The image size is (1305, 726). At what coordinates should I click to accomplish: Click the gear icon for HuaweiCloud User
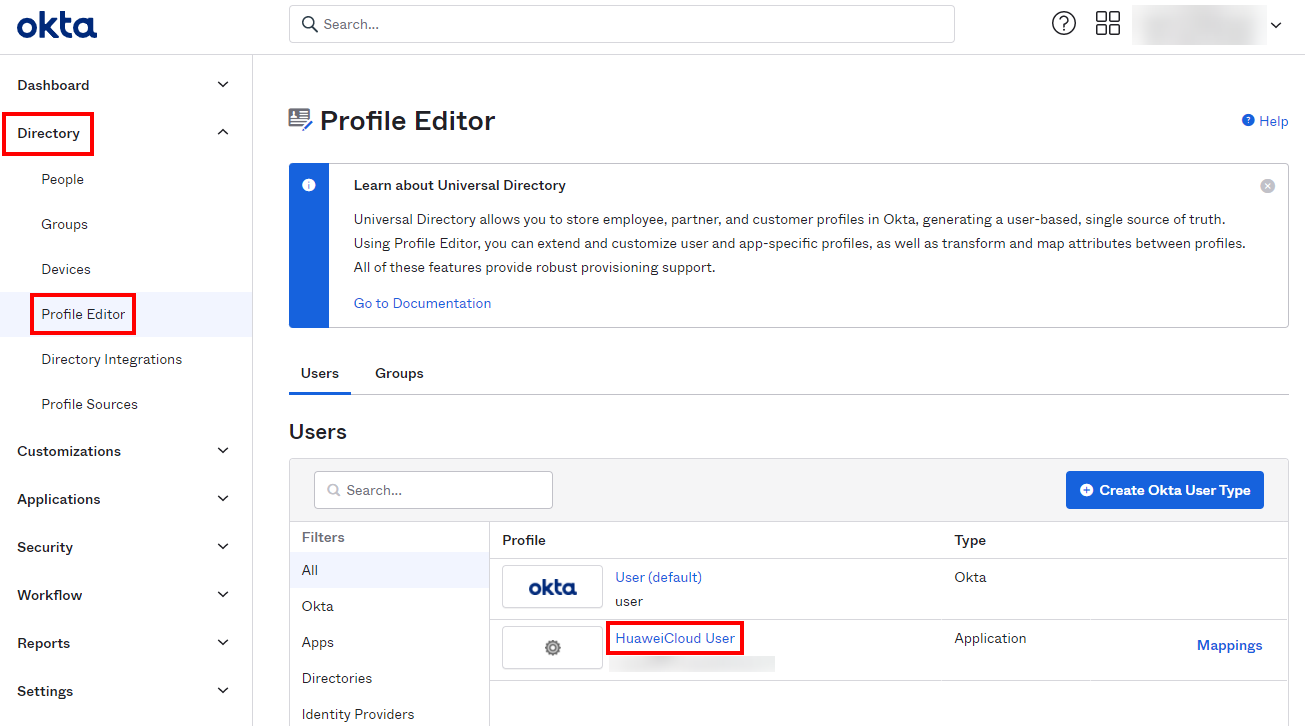click(x=552, y=648)
